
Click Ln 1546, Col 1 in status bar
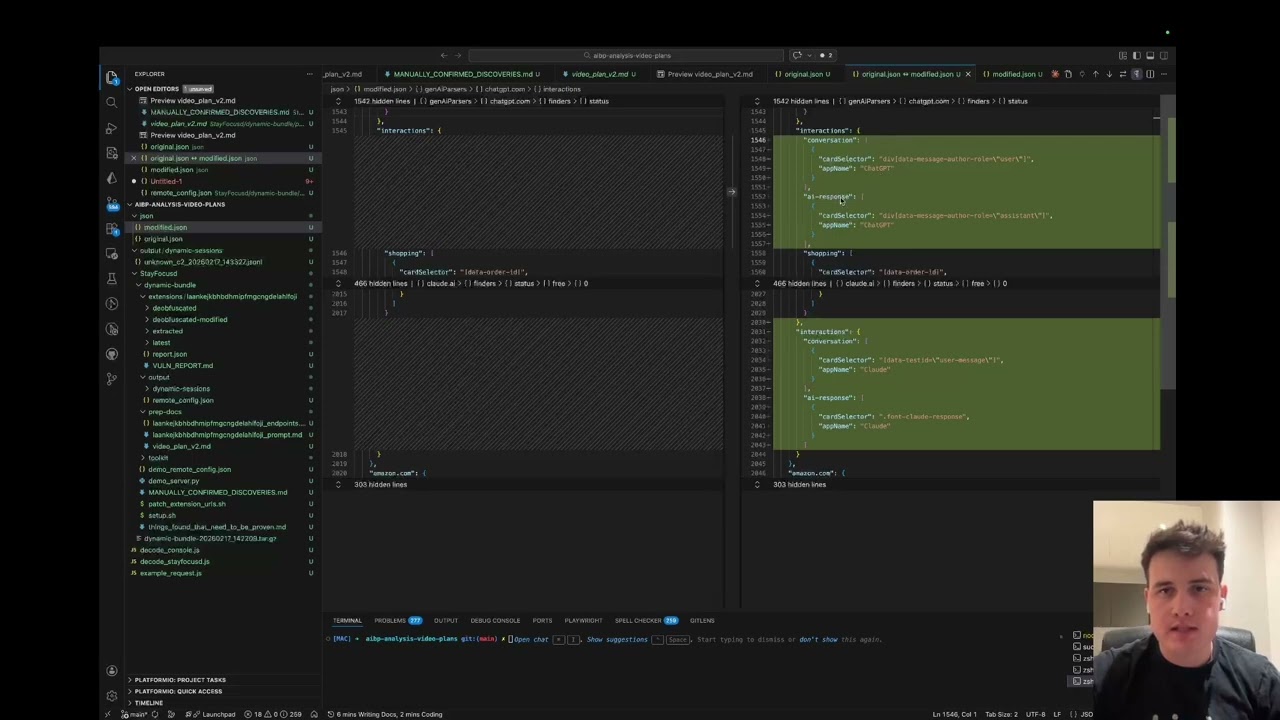pyautogui.click(x=954, y=714)
